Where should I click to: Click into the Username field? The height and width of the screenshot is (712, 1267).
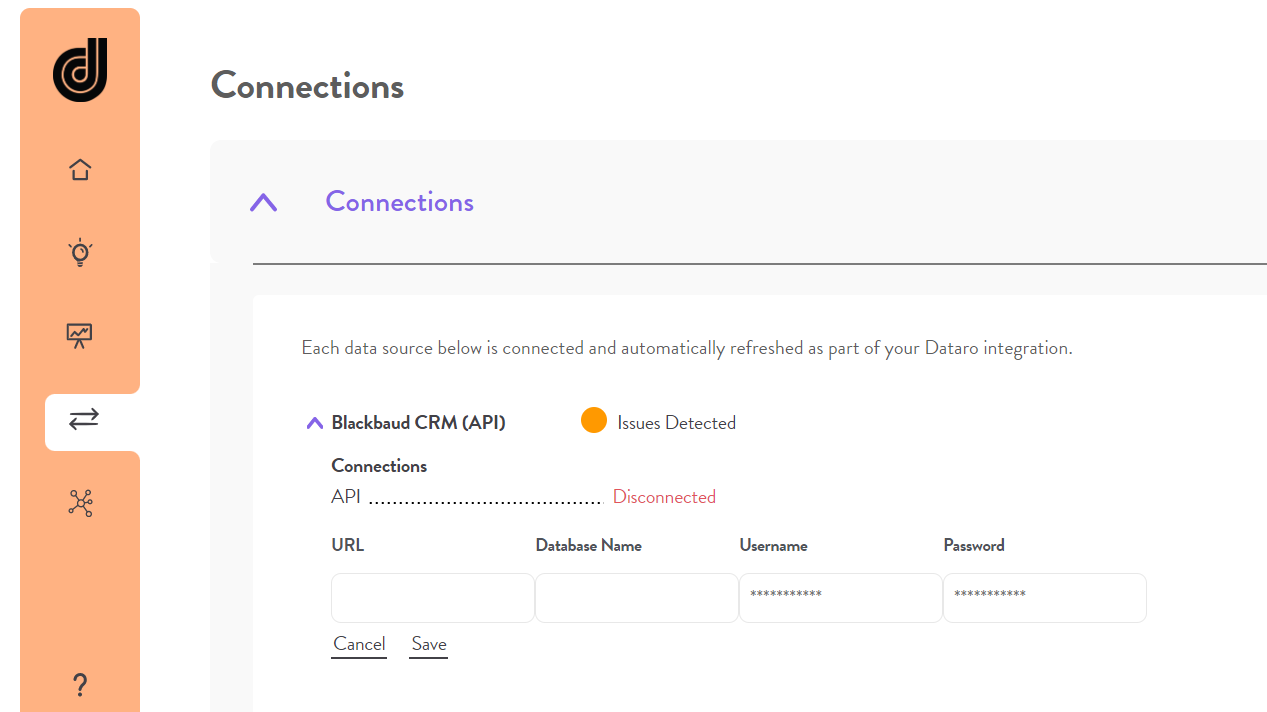pyautogui.click(x=841, y=598)
